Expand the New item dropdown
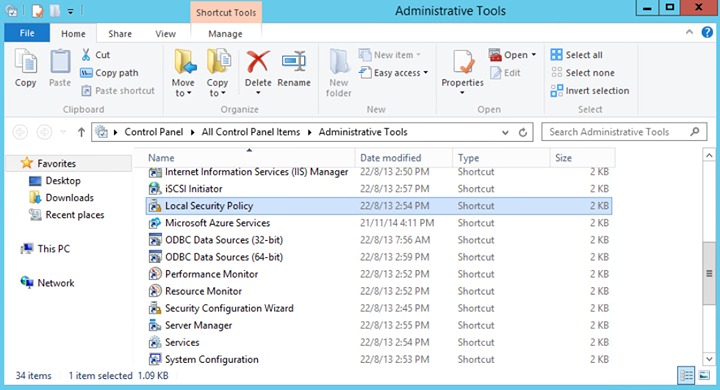This screenshot has width=720, height=390. (418, 55)
